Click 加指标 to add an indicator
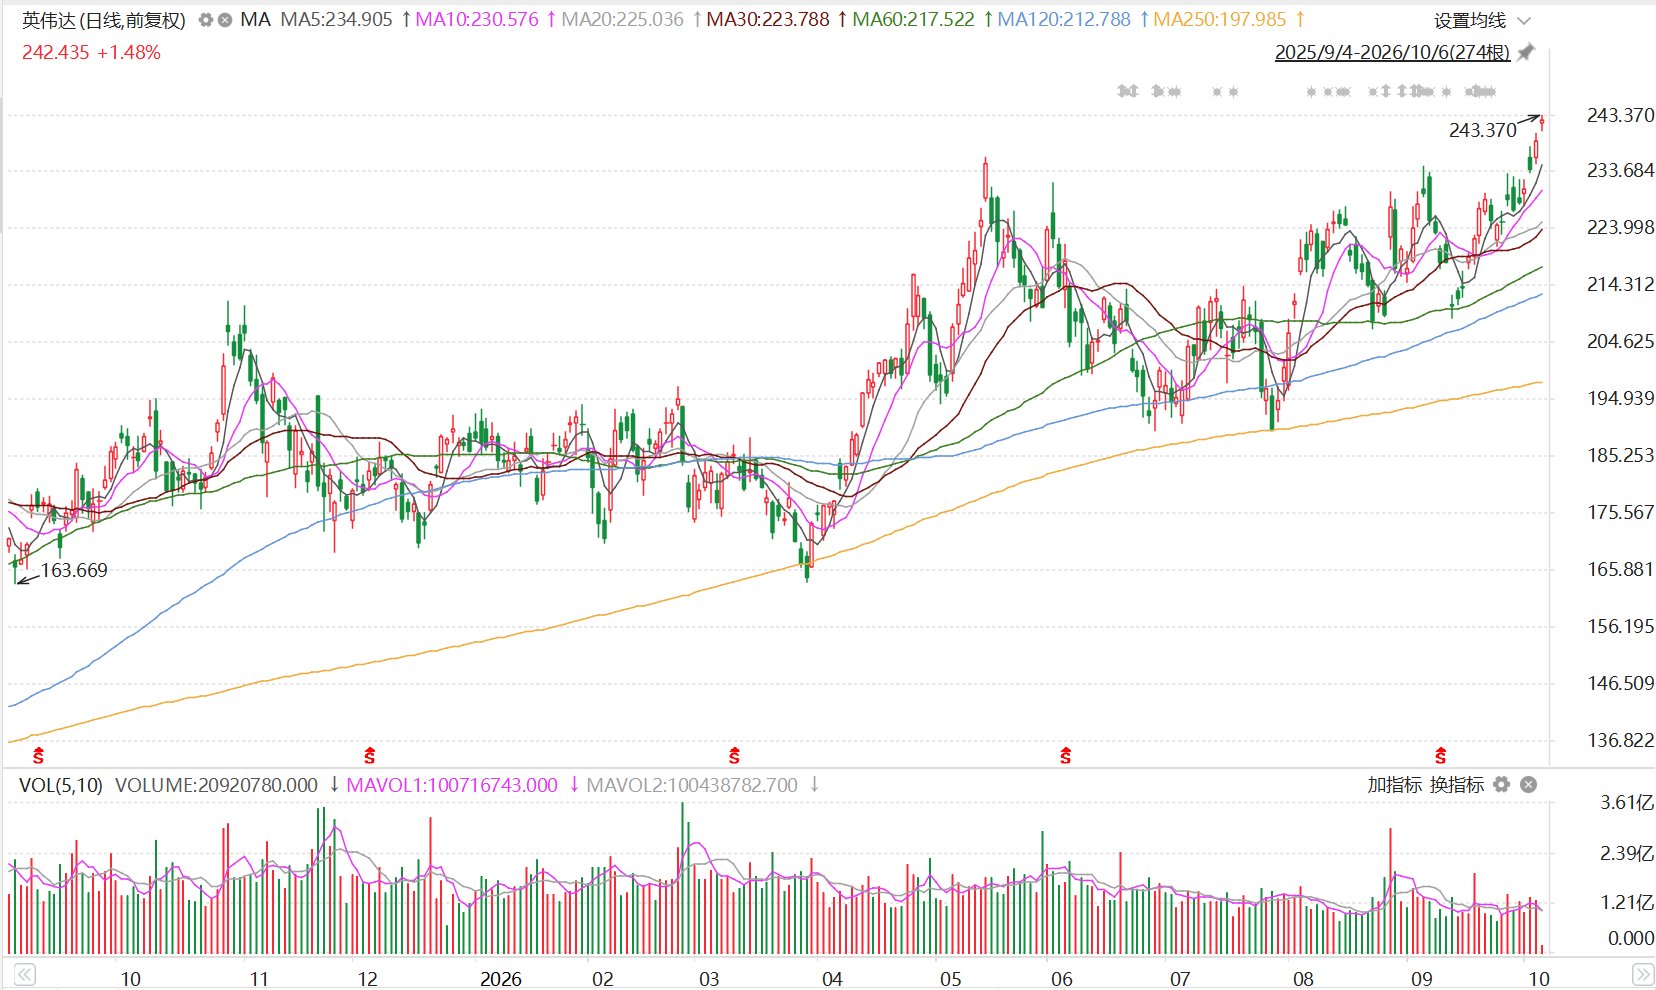The image size is (1656, 990). [1394, 785]
